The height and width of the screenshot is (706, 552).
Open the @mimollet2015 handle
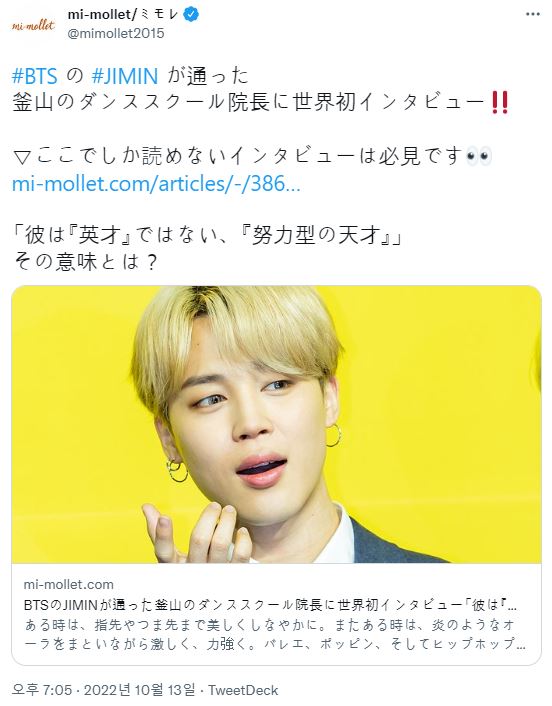(x=116, y=33)
